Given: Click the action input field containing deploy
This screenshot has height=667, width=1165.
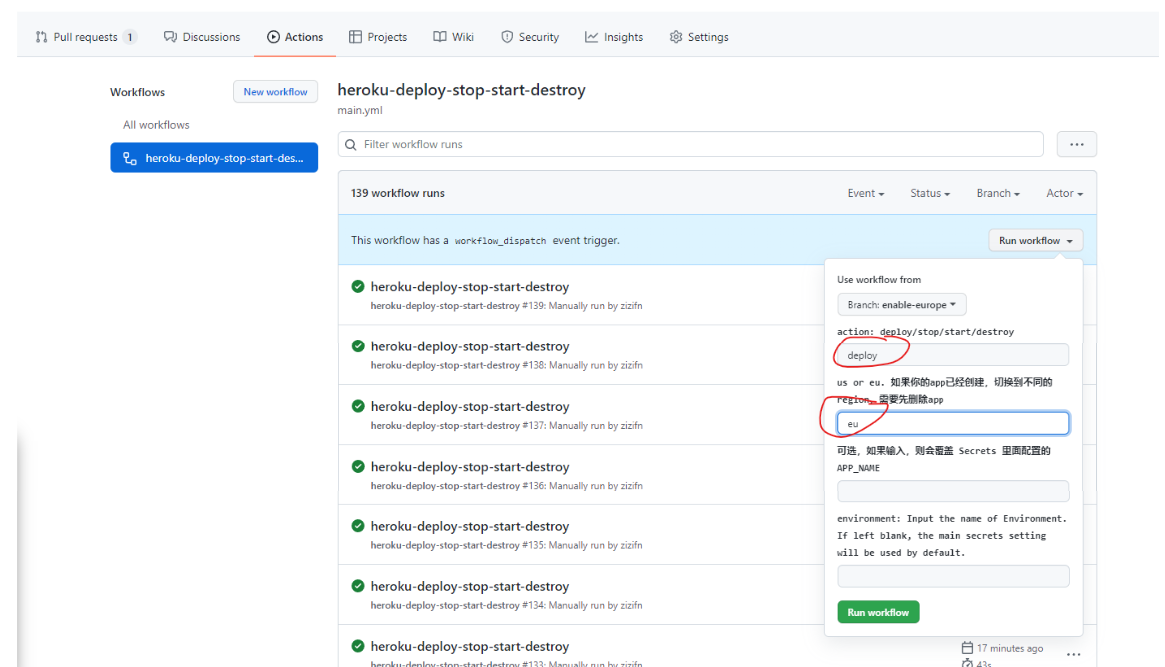Looking at the screenshot, I should (952, 355).
